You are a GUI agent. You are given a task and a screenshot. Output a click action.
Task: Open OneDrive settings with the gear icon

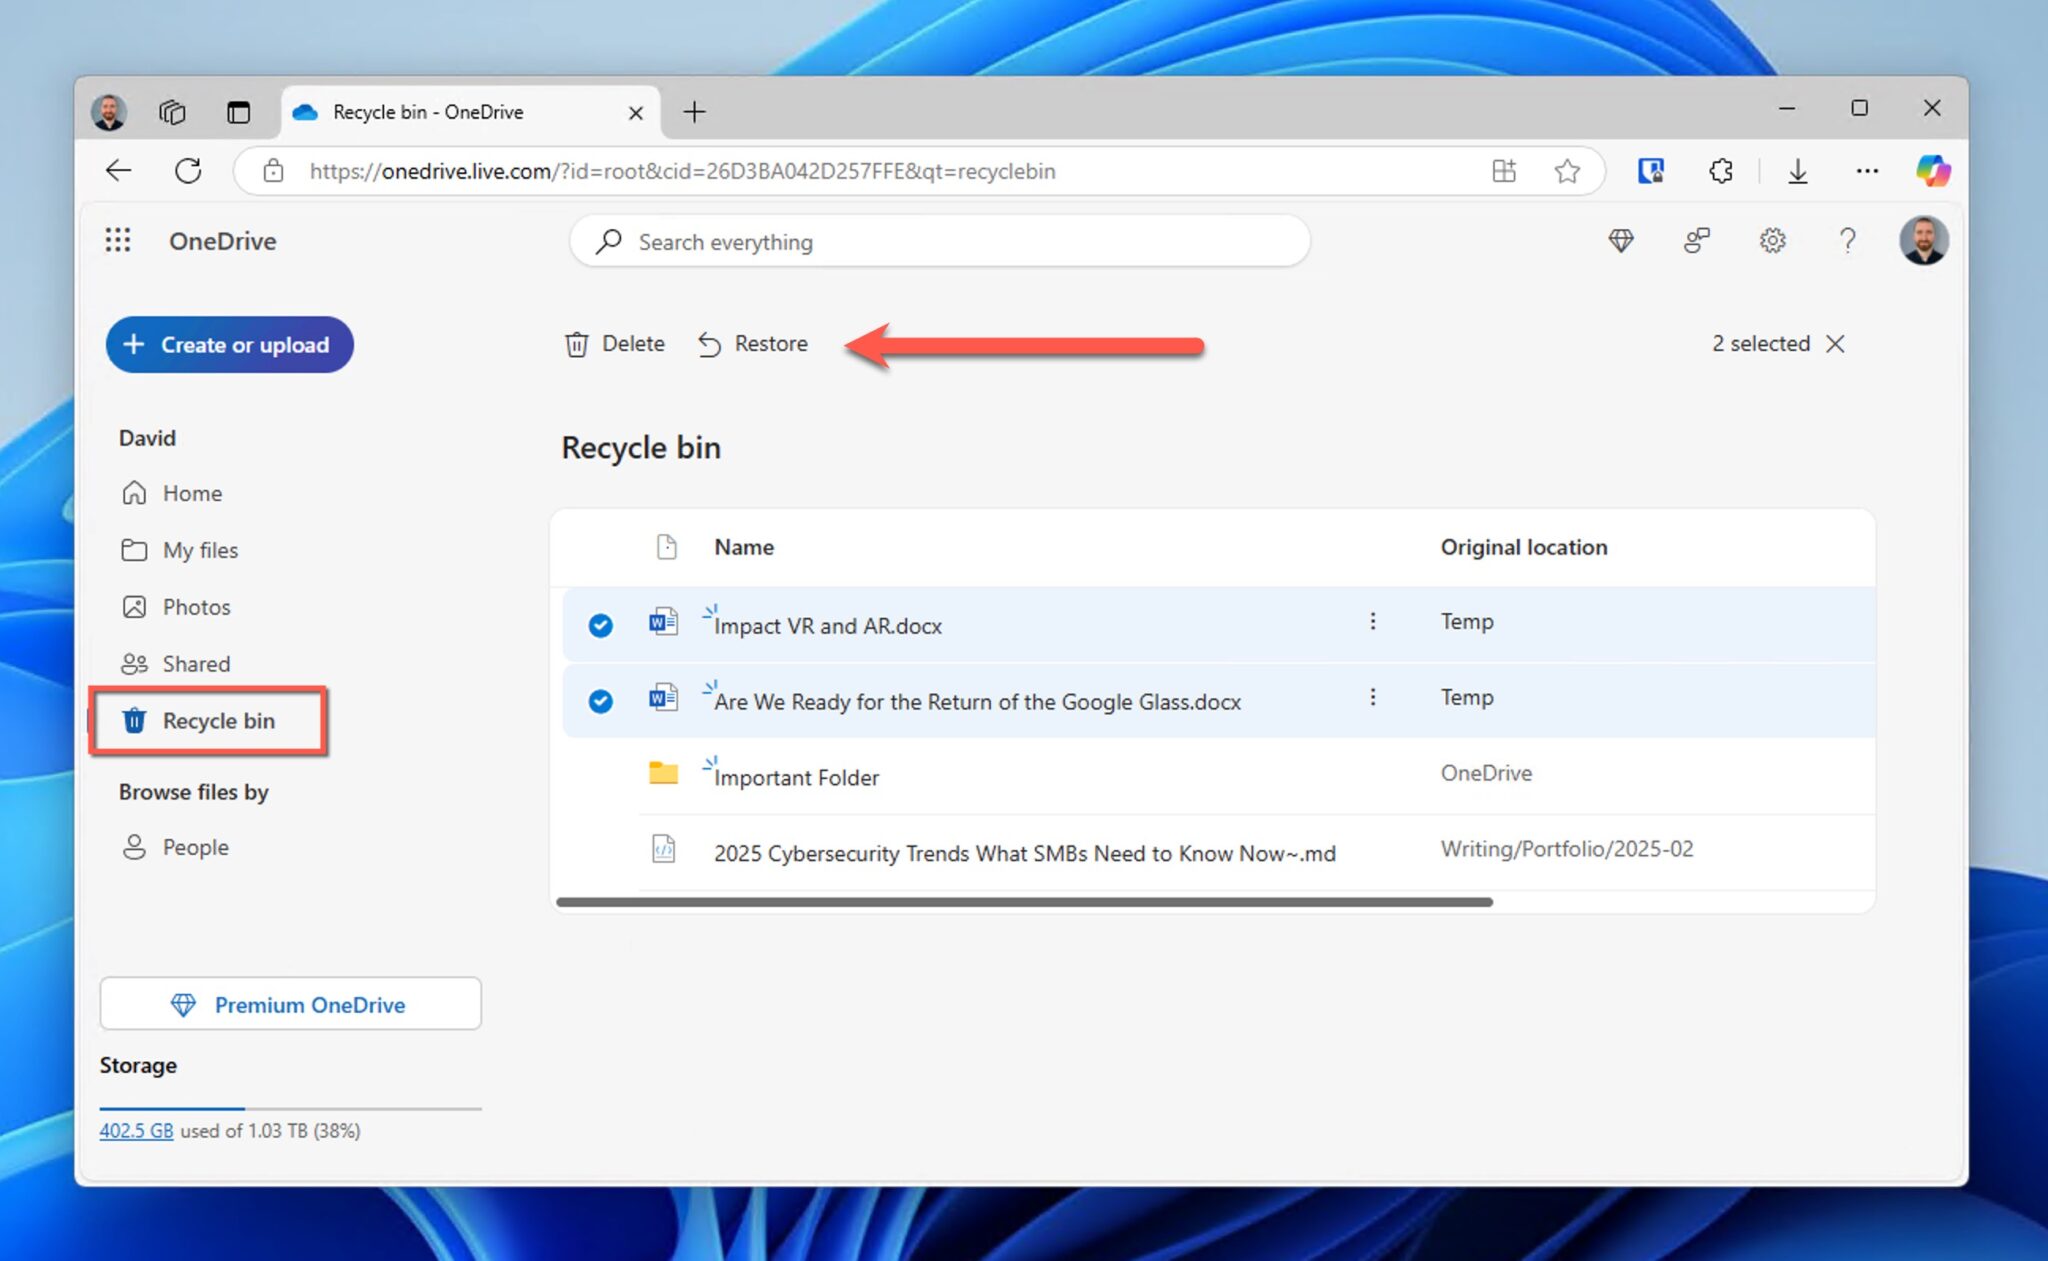(x=1772, y=240)
